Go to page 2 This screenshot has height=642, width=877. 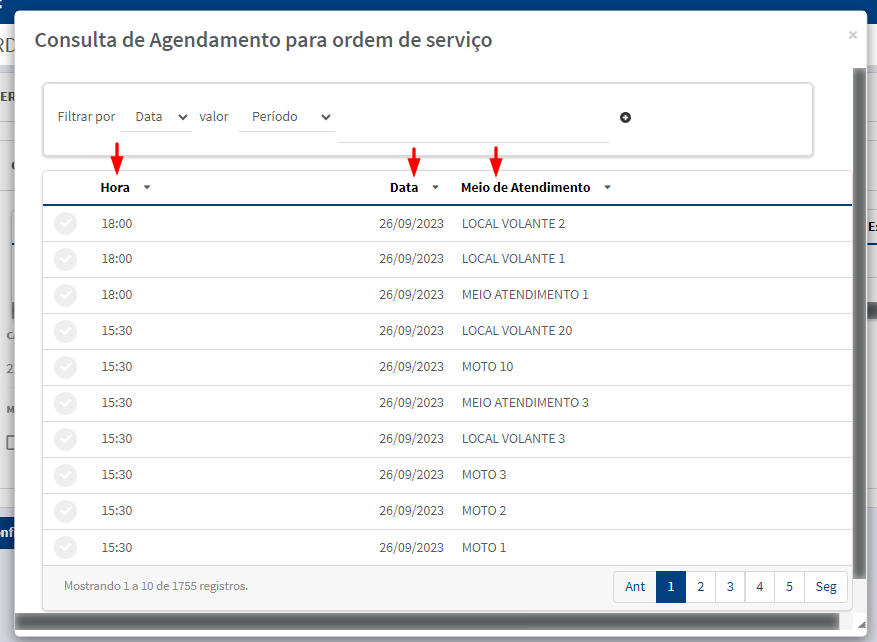[x=700, y=587]
